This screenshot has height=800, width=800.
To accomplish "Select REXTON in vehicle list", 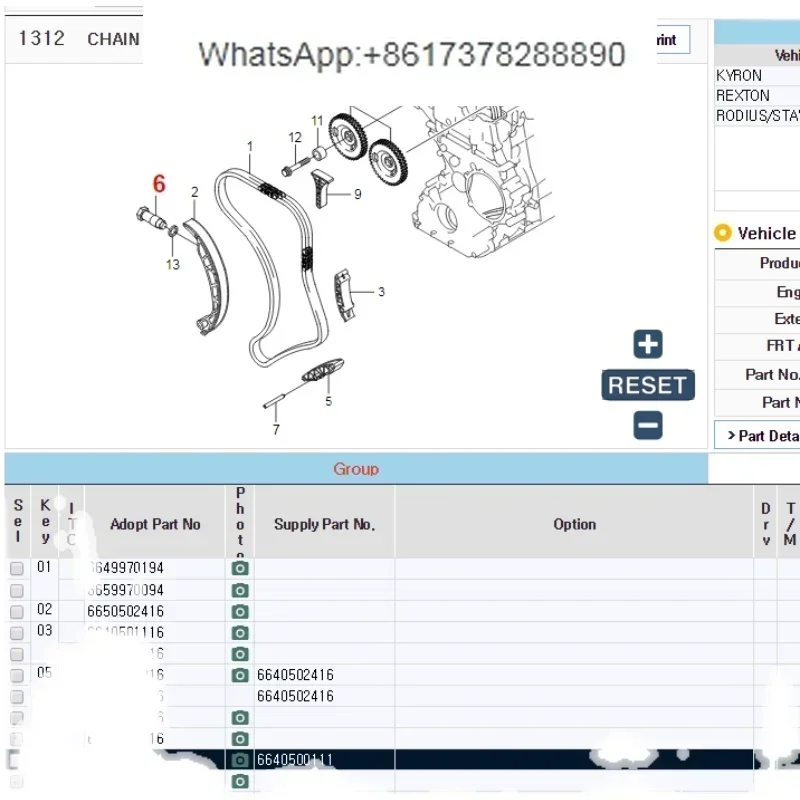I will pos(757,95).
